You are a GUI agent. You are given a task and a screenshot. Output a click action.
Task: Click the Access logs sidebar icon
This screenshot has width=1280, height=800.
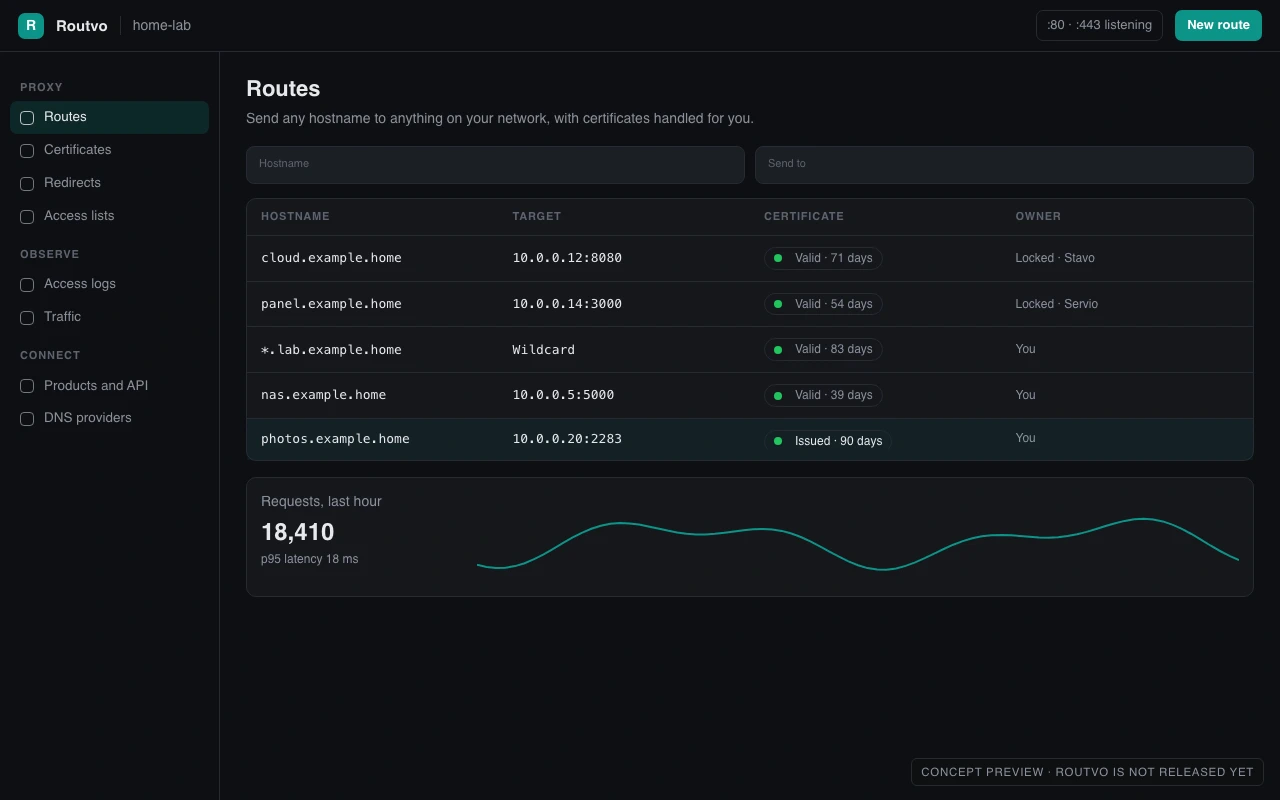click(x=27, y=285)
